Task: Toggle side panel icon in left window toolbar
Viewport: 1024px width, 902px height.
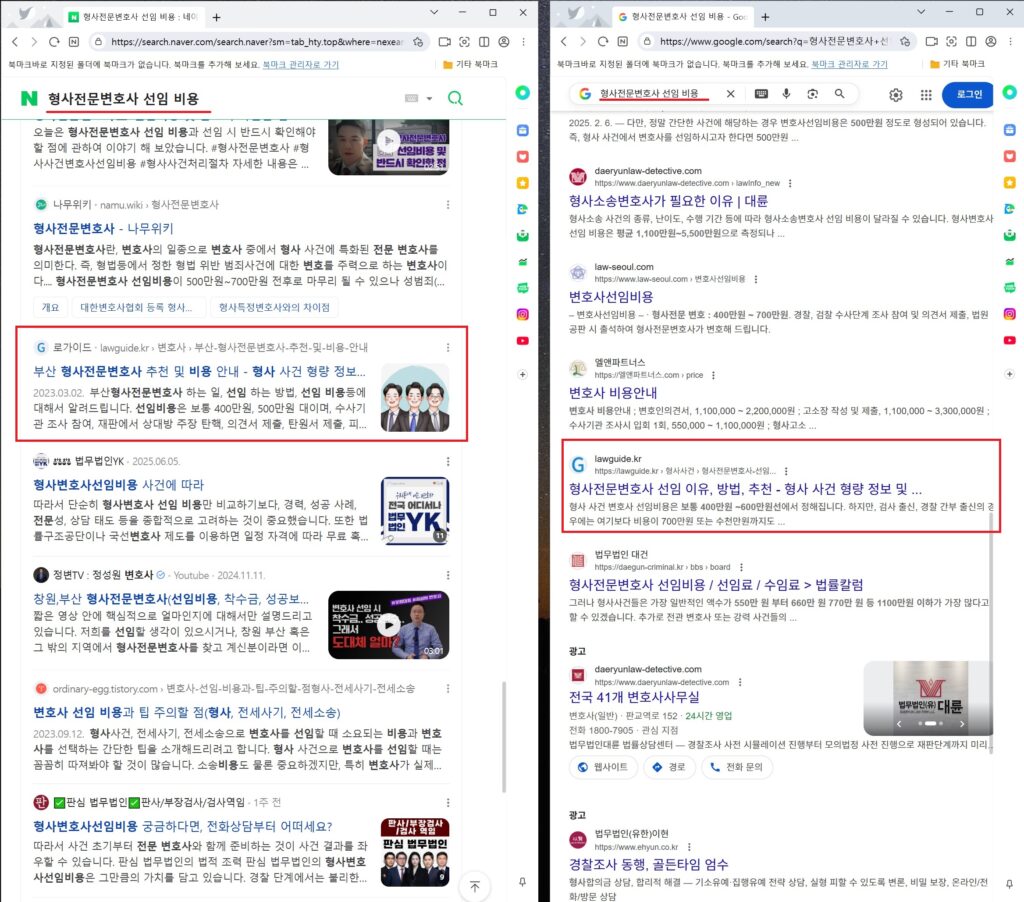Action: click(x=484, y=42)
